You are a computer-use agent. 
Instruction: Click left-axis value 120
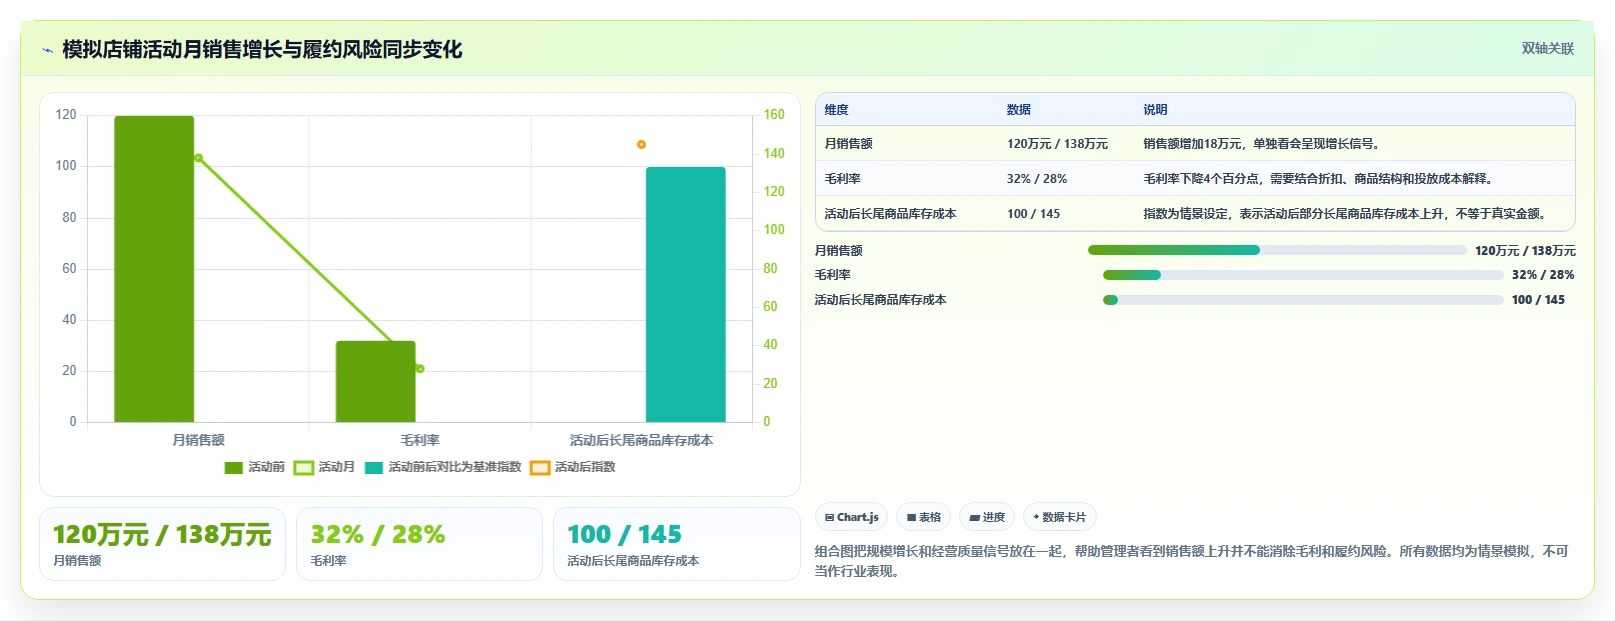[66, 115]
